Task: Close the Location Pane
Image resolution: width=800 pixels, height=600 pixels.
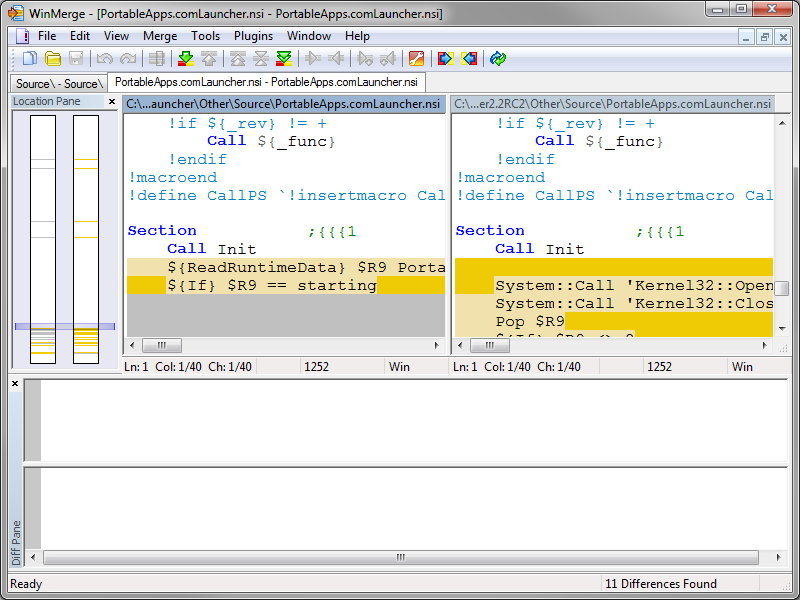Action: pos(112,102)
